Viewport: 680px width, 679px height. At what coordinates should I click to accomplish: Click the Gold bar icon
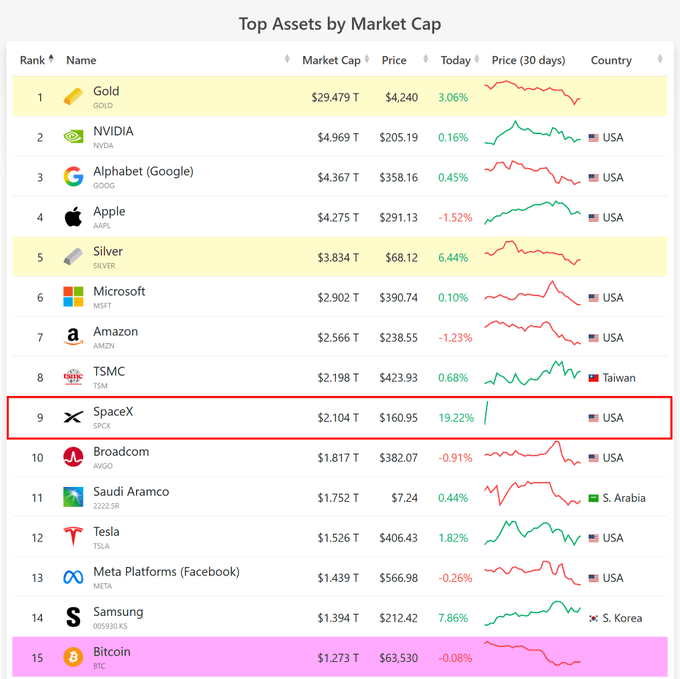click(x=73, y=97)
